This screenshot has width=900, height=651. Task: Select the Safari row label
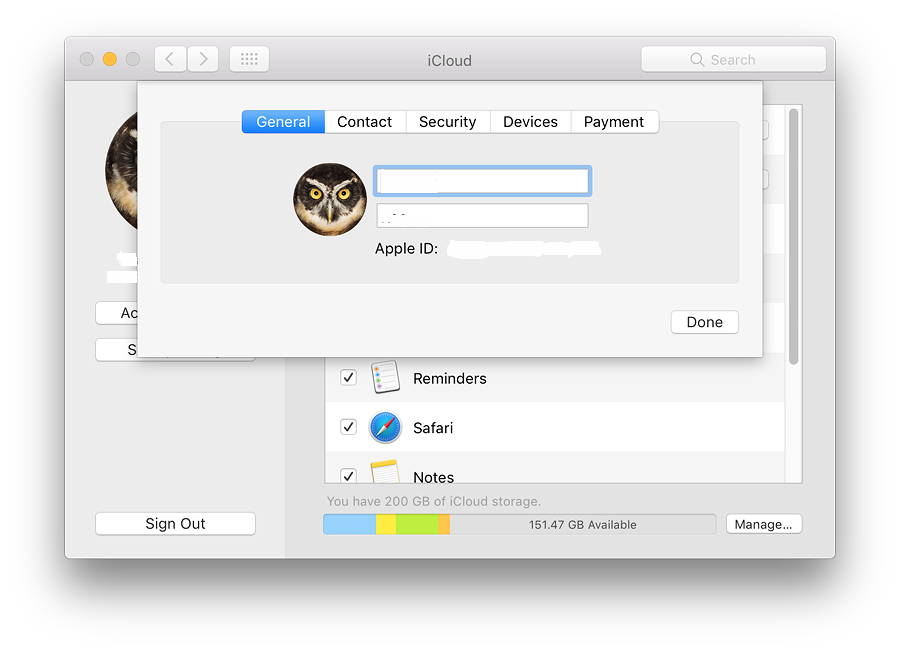click(x=433, y=428)
